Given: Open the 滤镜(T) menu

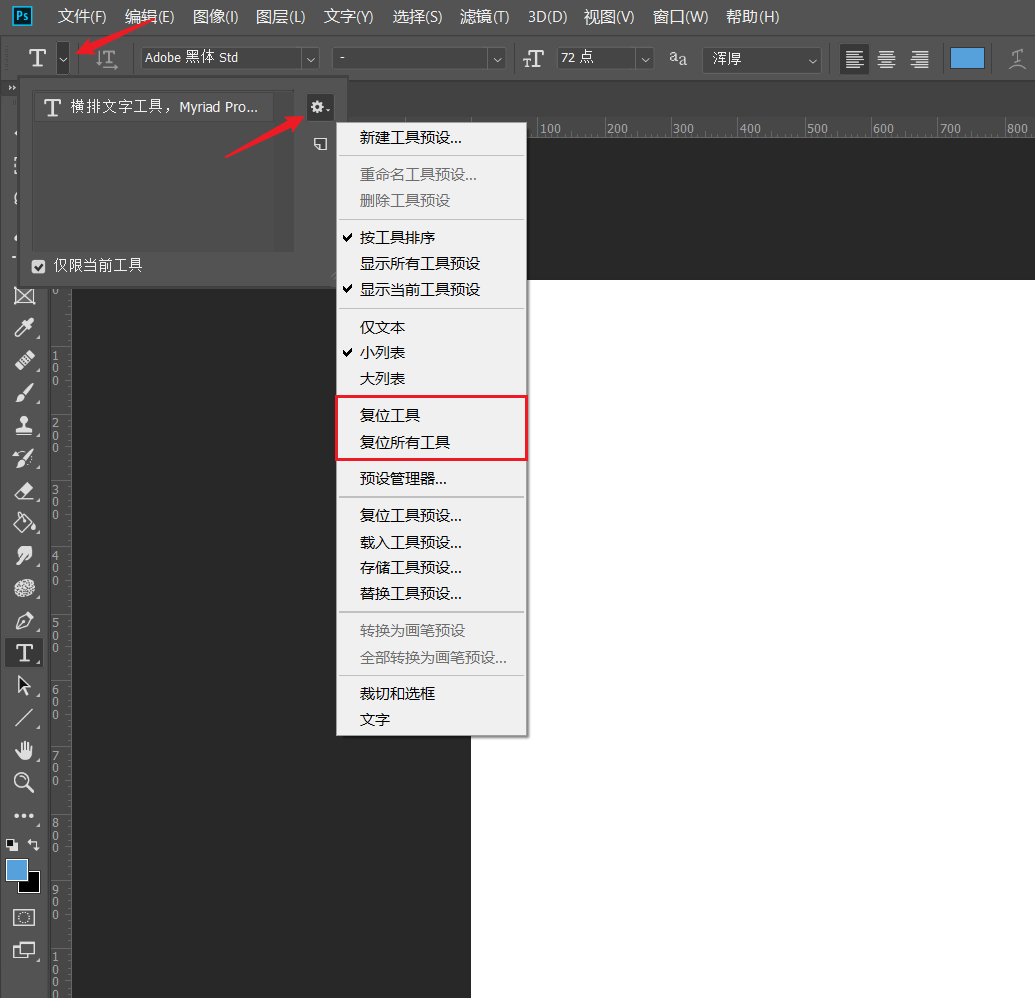Looking at the screenshot, I should click(484, 17).
